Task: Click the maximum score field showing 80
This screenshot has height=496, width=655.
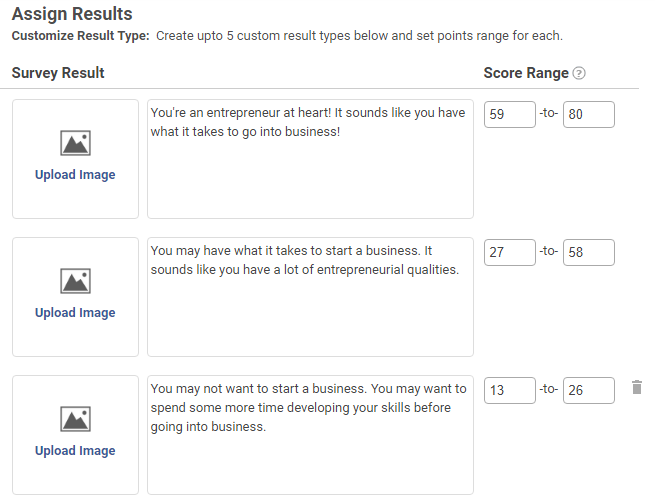Action: click(x=588, y=114)
